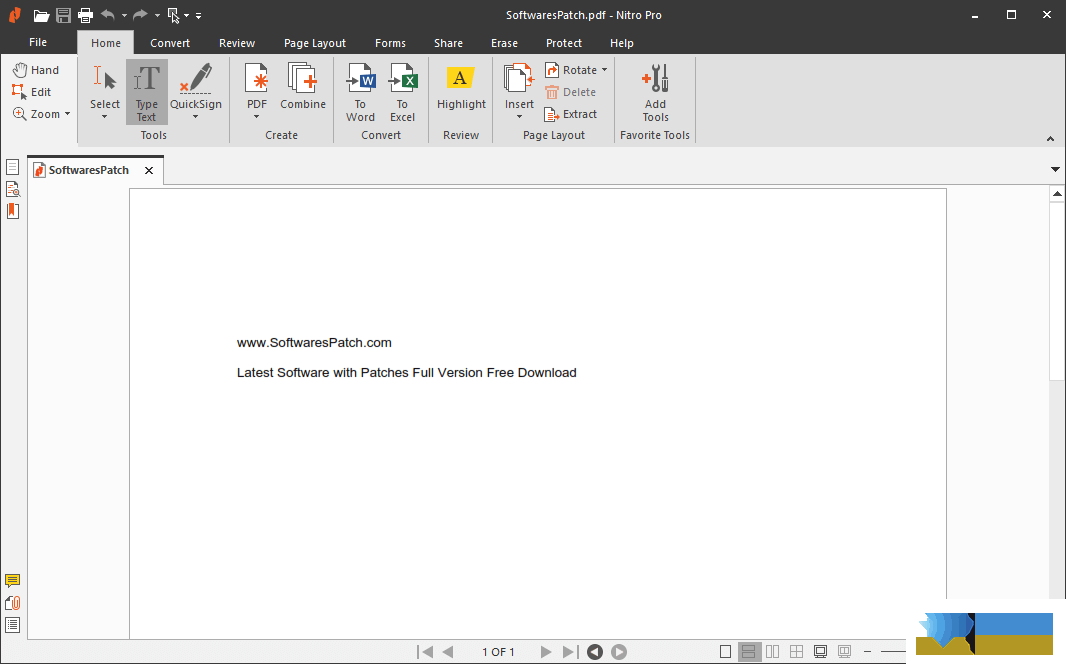Switch to the Forms tab
Viewport: 1066px width, 664px height.
390,43
